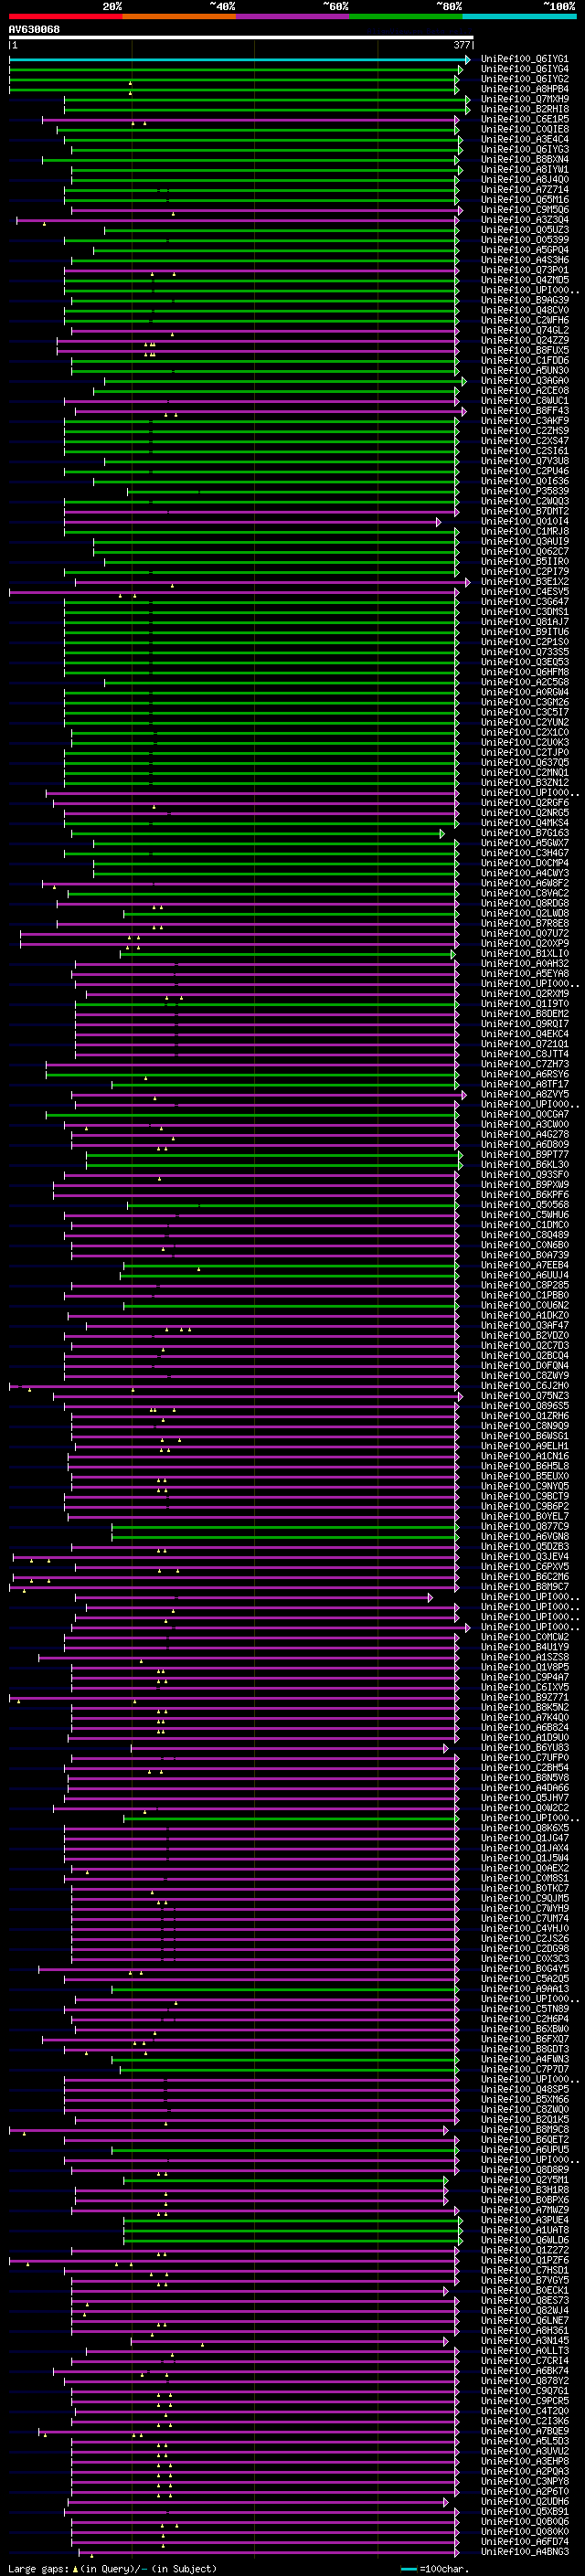Viewport: 585px width, 2576px height.
Task: Click the cyan ~100% identity legend segment
Action: click(x=519, y=17)
